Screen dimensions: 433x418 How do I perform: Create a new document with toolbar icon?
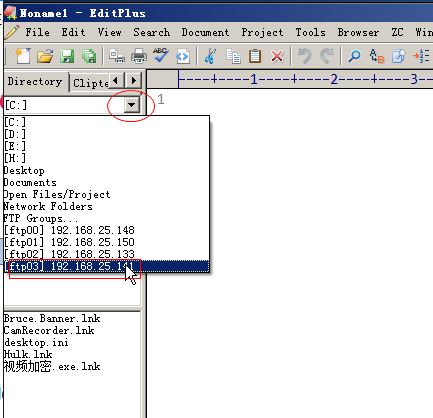pos(23,56)
